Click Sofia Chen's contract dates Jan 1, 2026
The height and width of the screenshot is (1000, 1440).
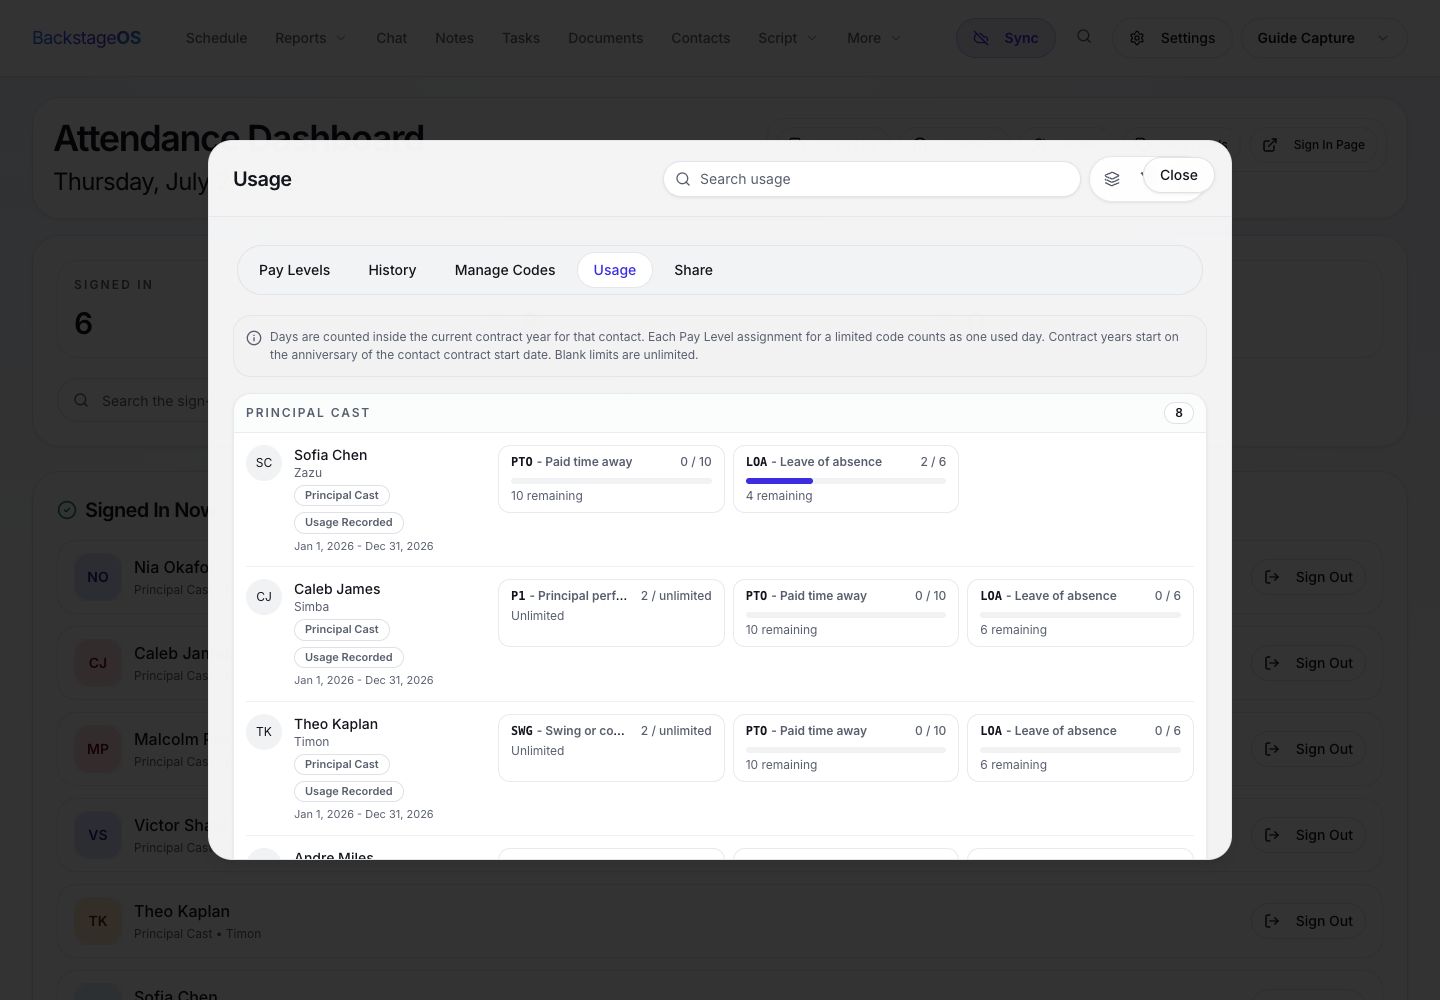(364, 546)
